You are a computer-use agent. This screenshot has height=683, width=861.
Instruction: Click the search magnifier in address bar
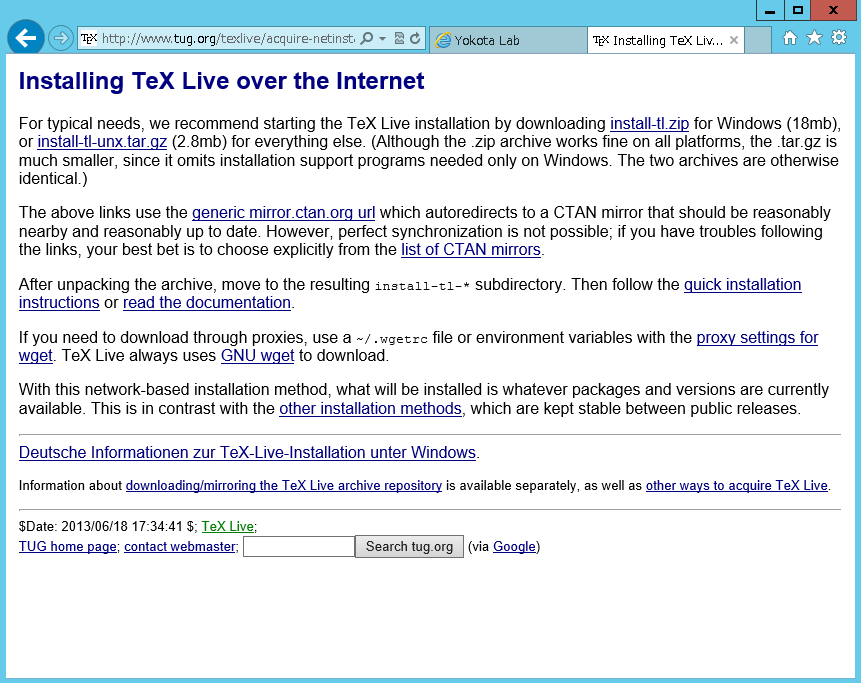point(366,39)
